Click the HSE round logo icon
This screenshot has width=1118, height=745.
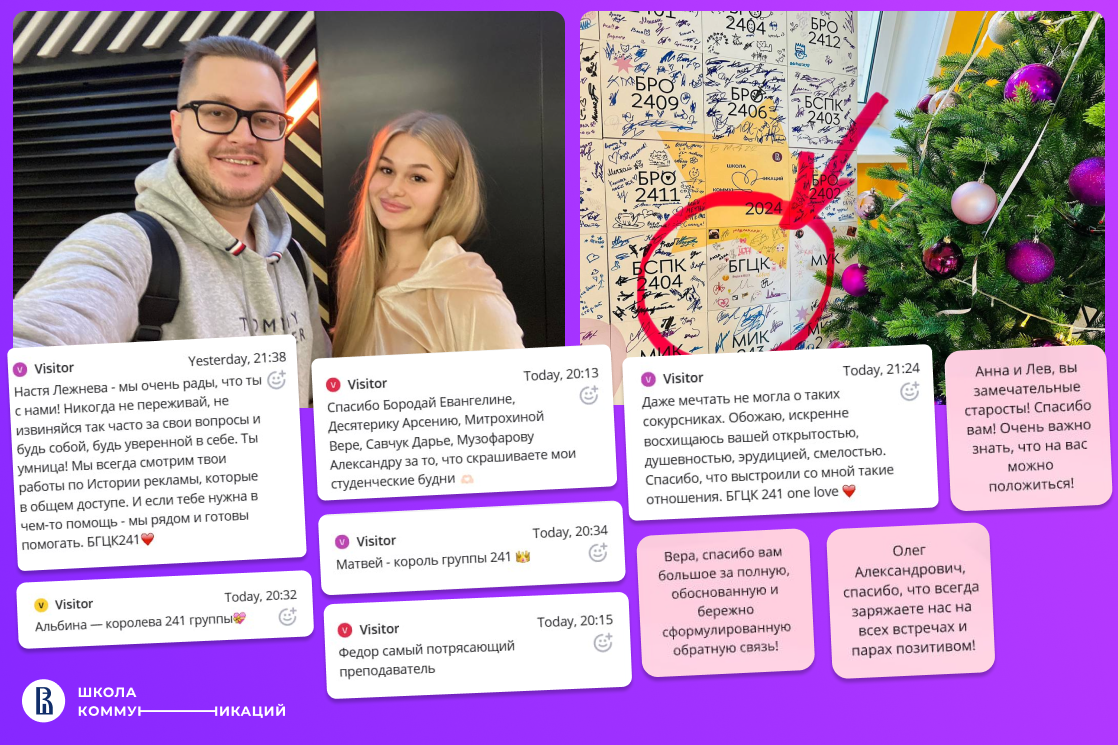tap(43, 701)
